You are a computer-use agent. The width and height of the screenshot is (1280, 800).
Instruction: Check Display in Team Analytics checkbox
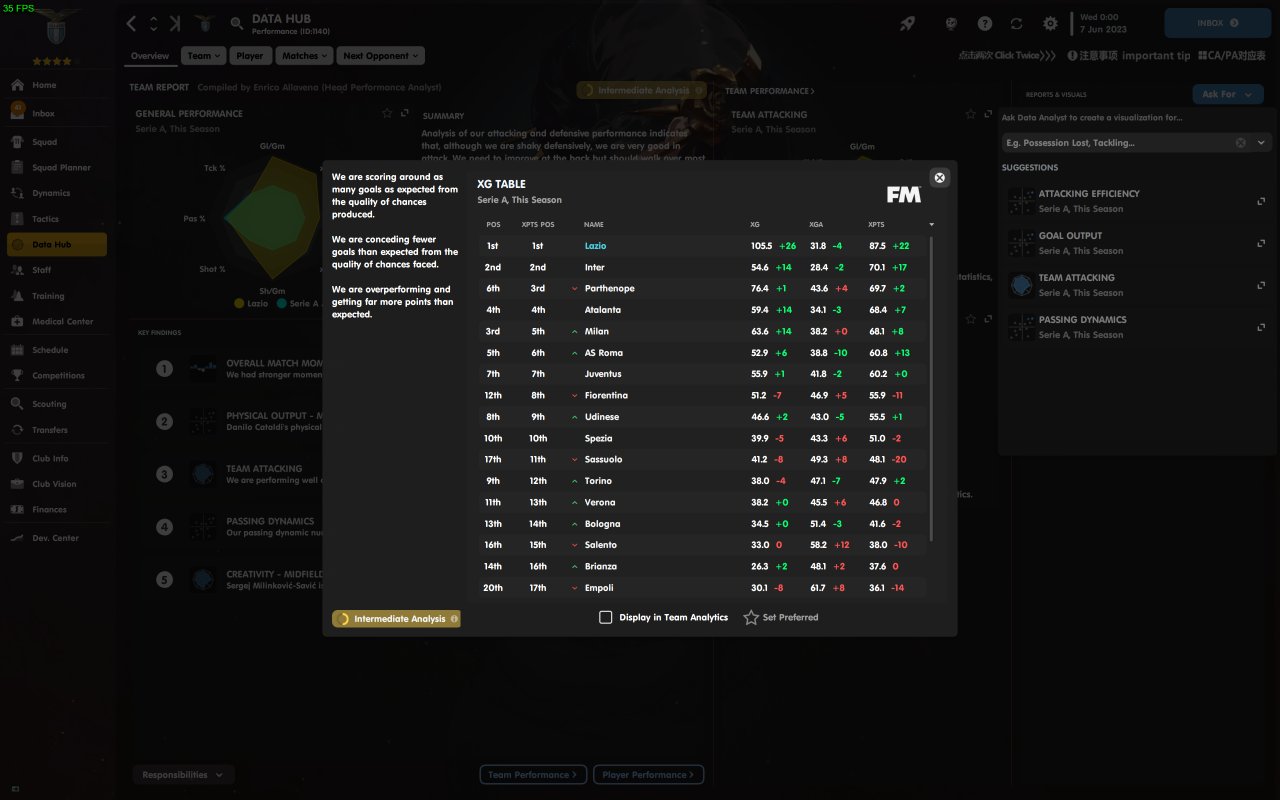pos(605,617)
